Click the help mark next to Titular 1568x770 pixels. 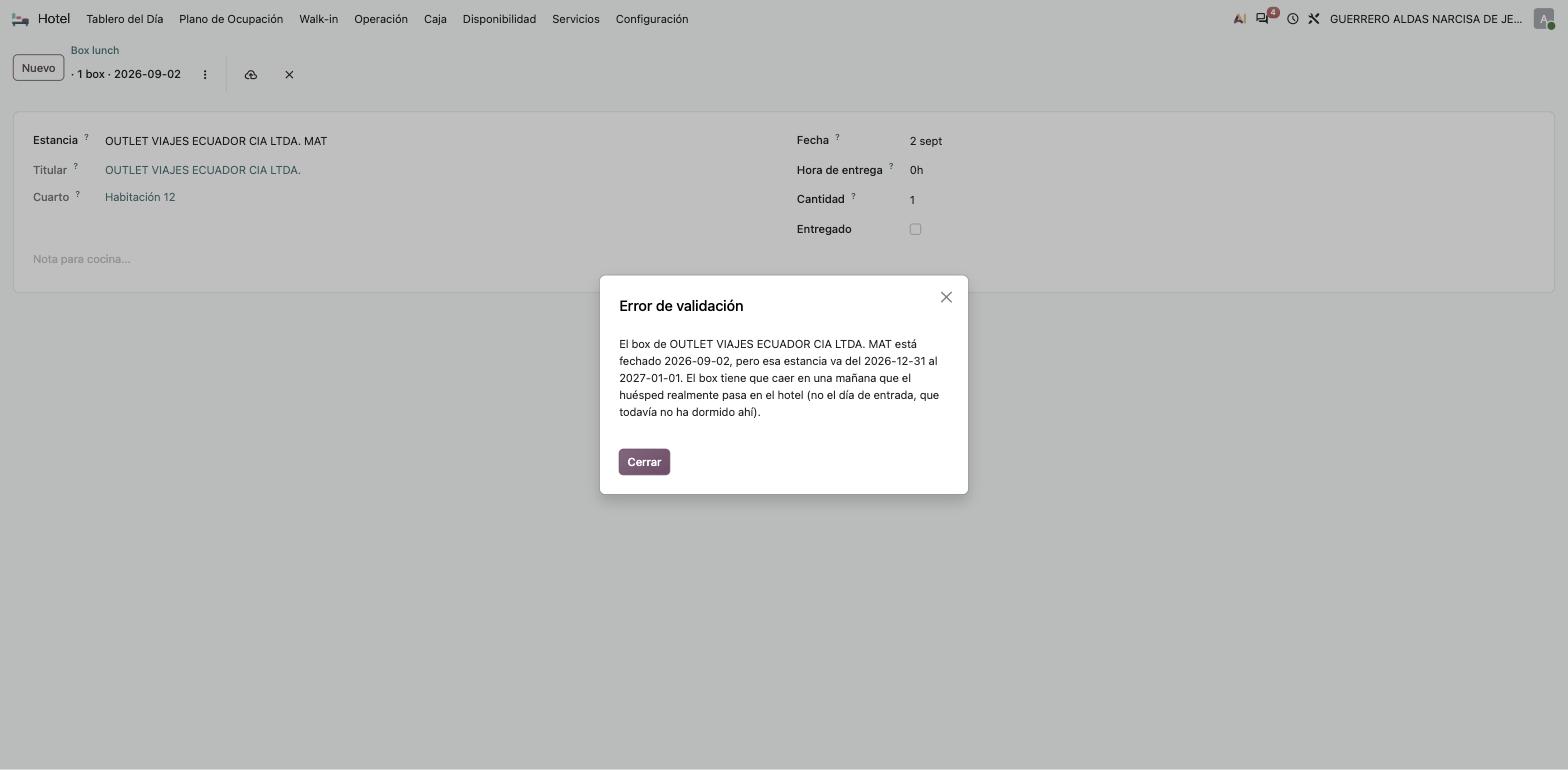point(75,166)
